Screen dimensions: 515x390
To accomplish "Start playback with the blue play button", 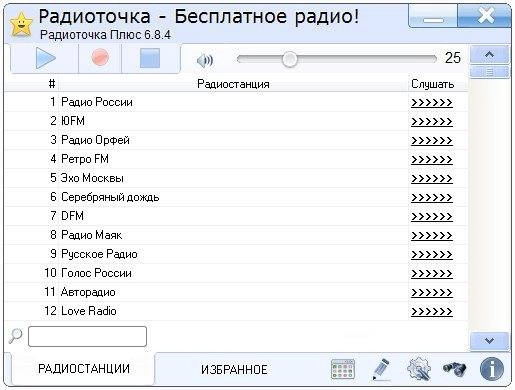I will [45, 58].
